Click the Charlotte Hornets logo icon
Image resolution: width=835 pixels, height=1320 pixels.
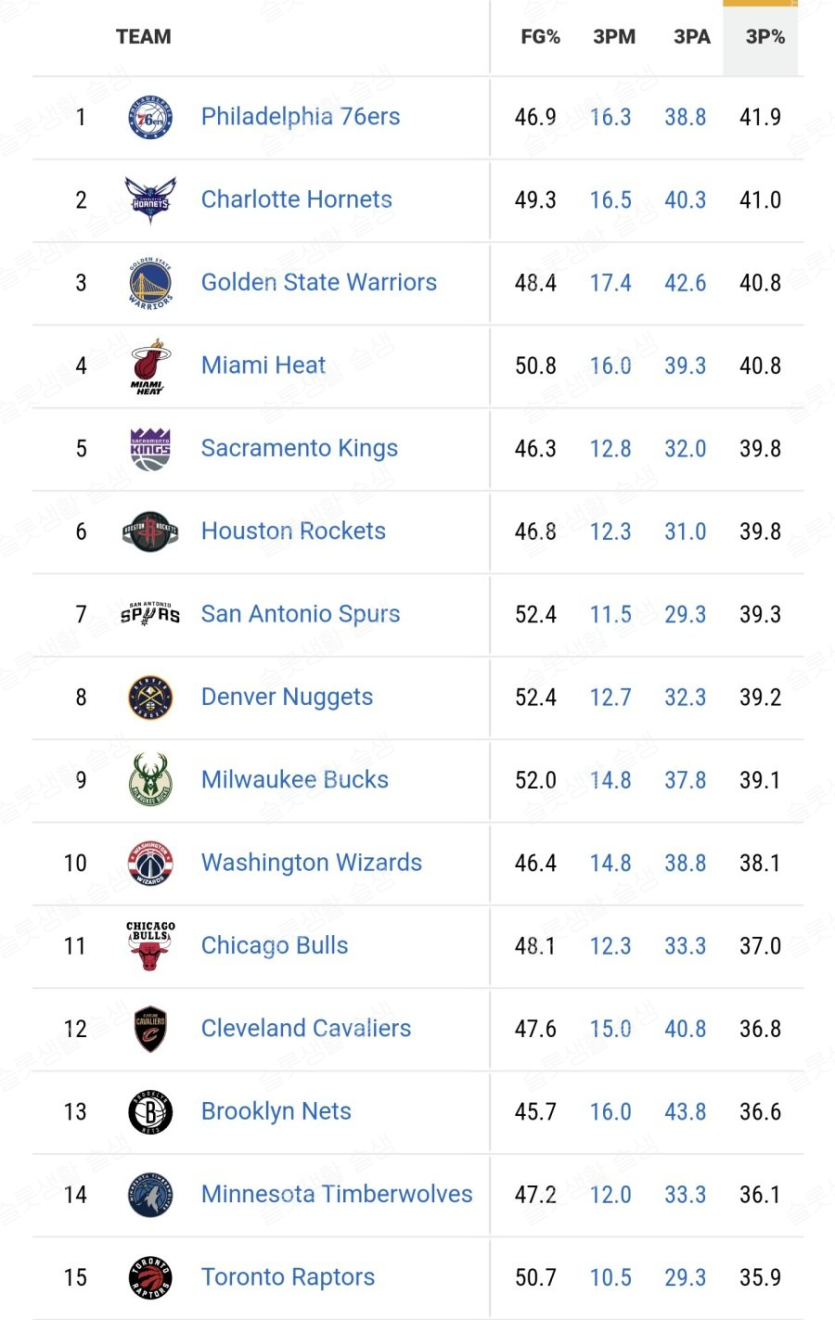tap(150, 200)
